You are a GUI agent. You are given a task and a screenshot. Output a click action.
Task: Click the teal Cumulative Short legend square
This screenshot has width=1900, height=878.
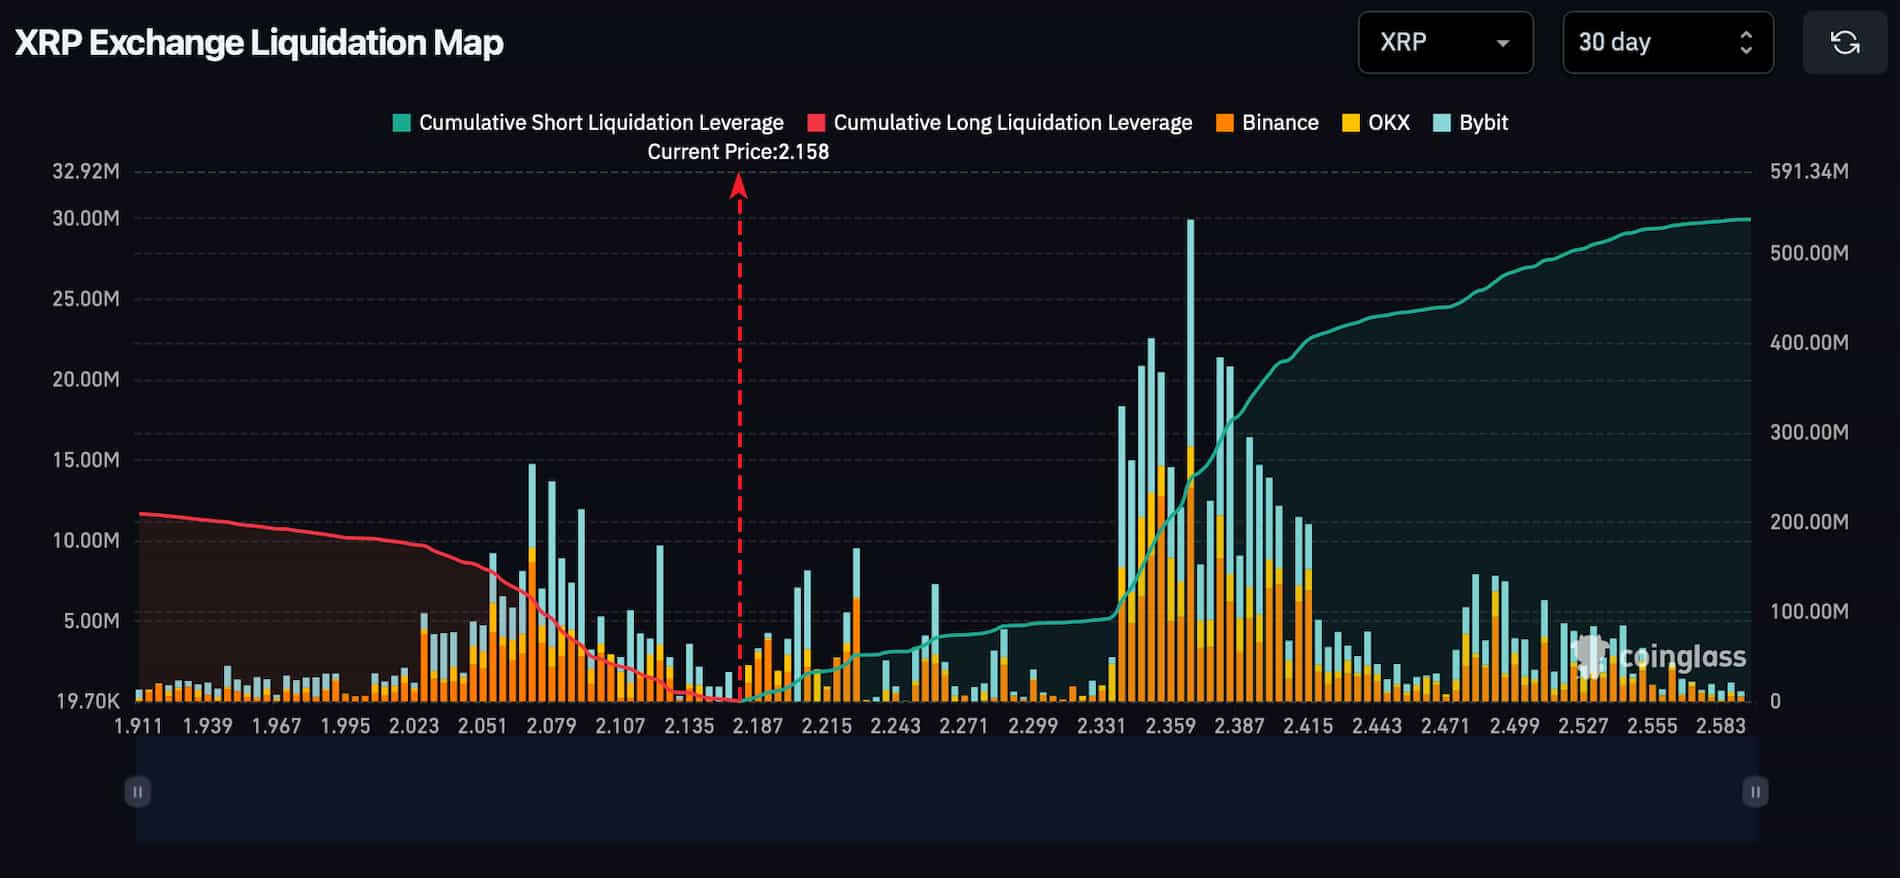402,123
